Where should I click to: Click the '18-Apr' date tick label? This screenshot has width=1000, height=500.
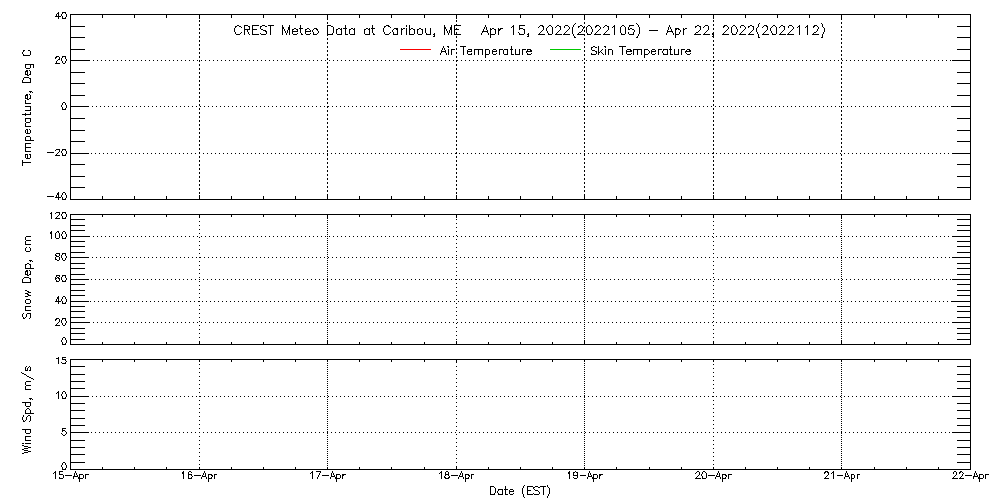pyautogui.click(x=457, y=476)
